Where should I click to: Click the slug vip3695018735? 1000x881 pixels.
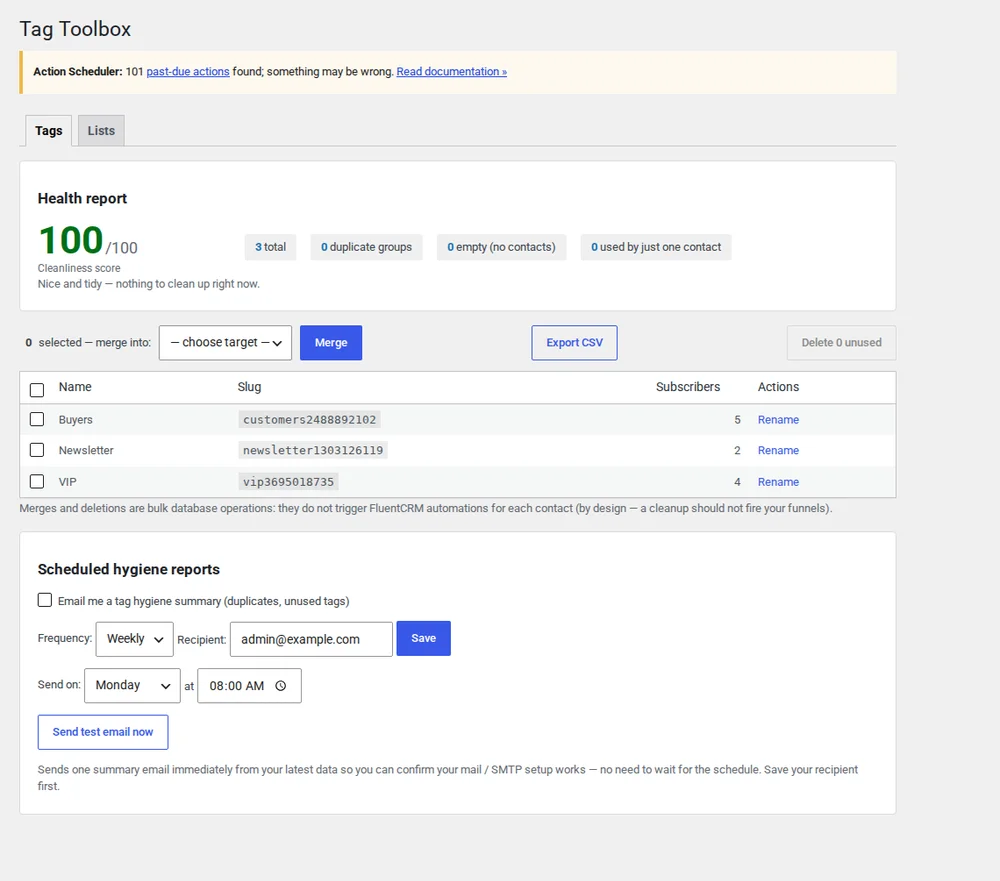pos(288,482)
